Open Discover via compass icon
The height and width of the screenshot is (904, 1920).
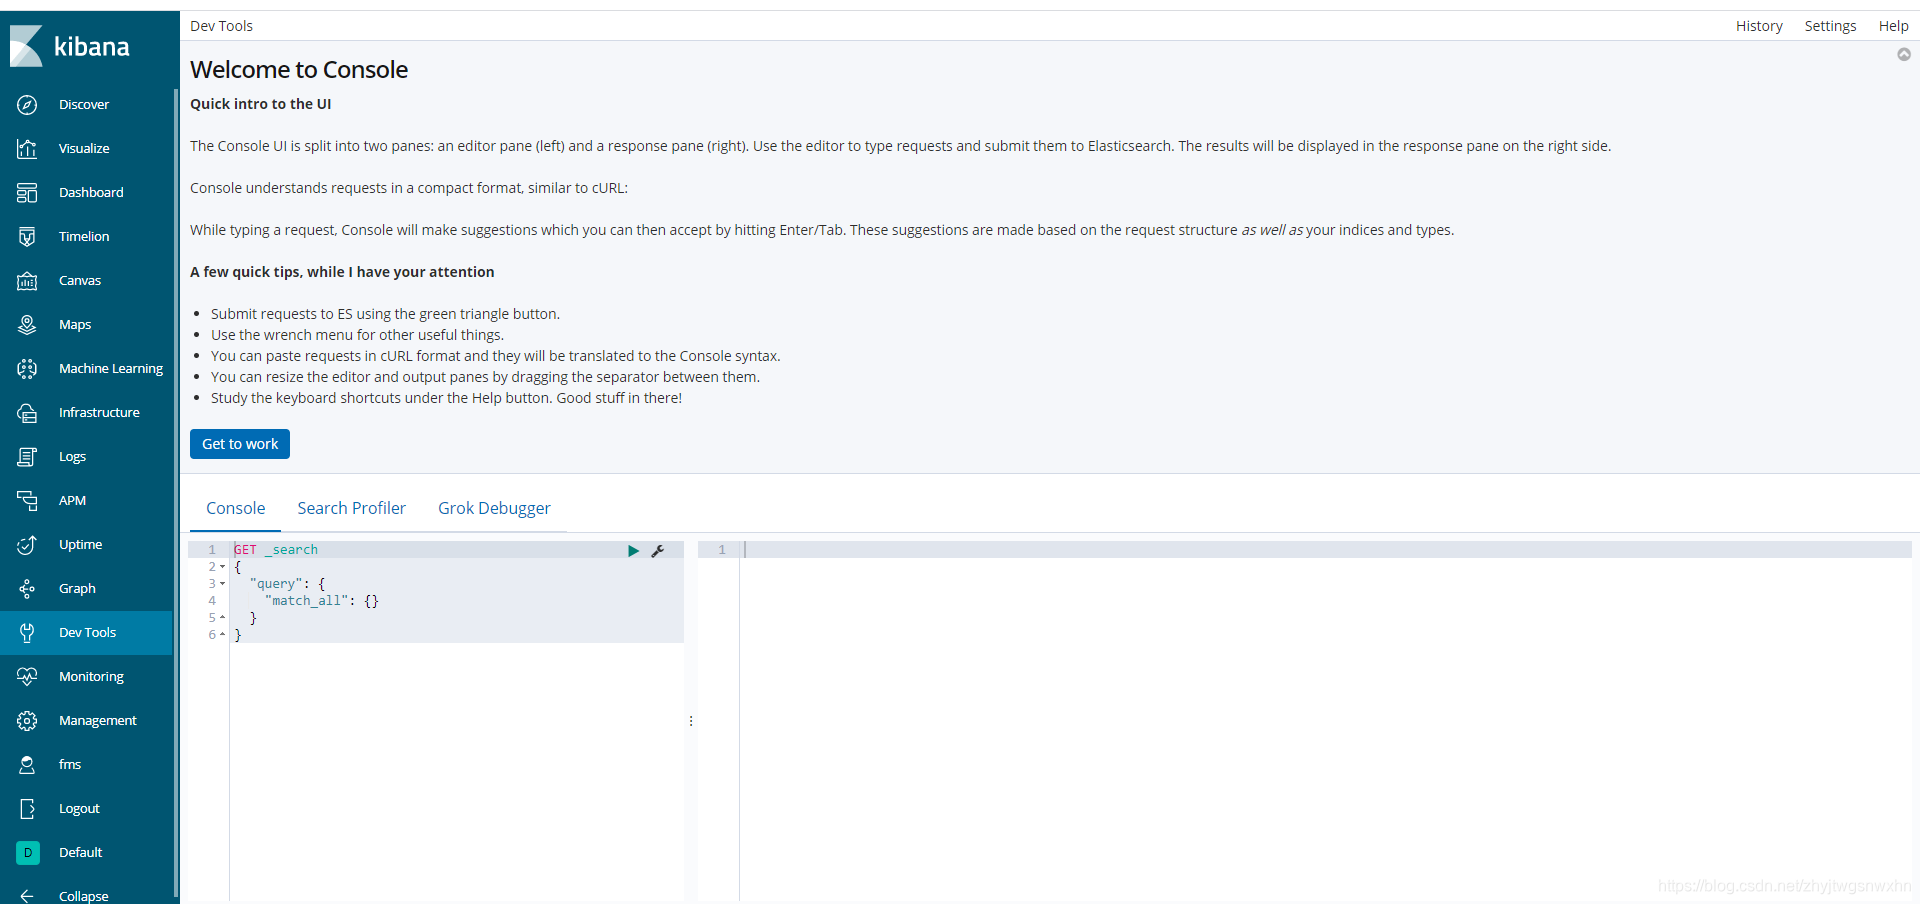27,105
